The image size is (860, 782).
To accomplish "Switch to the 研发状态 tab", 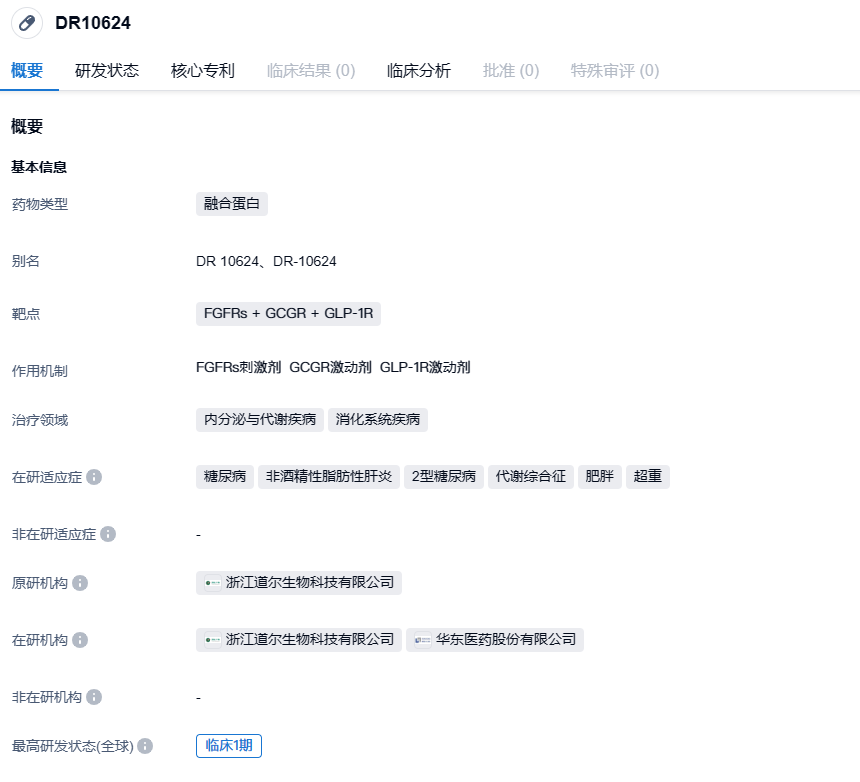I will 107,71.
